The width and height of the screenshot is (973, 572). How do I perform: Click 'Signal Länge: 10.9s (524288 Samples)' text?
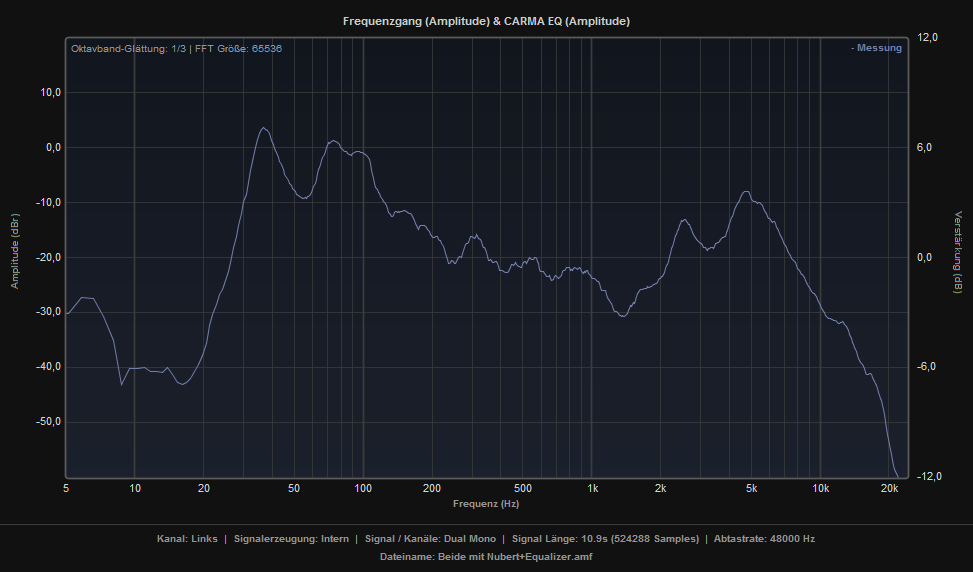coord(605,539)
